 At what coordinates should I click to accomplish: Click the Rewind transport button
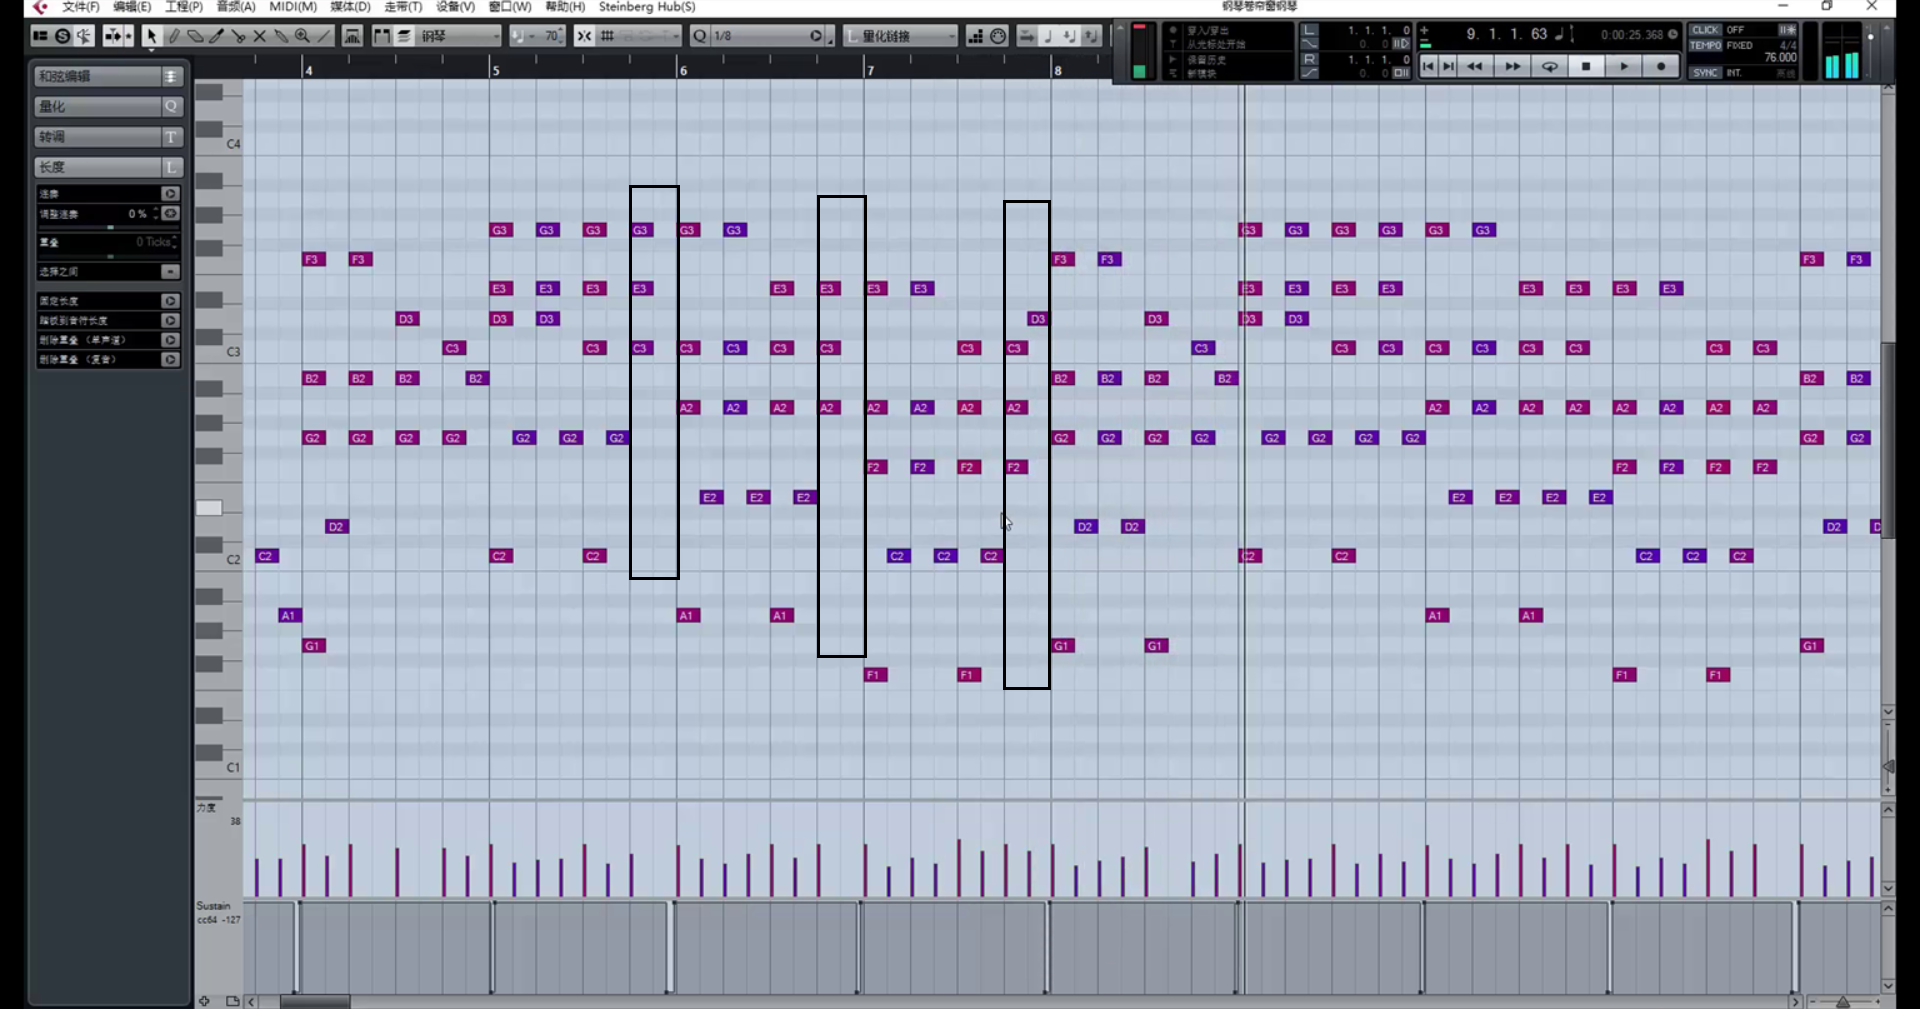pyautogui.click(x=1475, y=67)
